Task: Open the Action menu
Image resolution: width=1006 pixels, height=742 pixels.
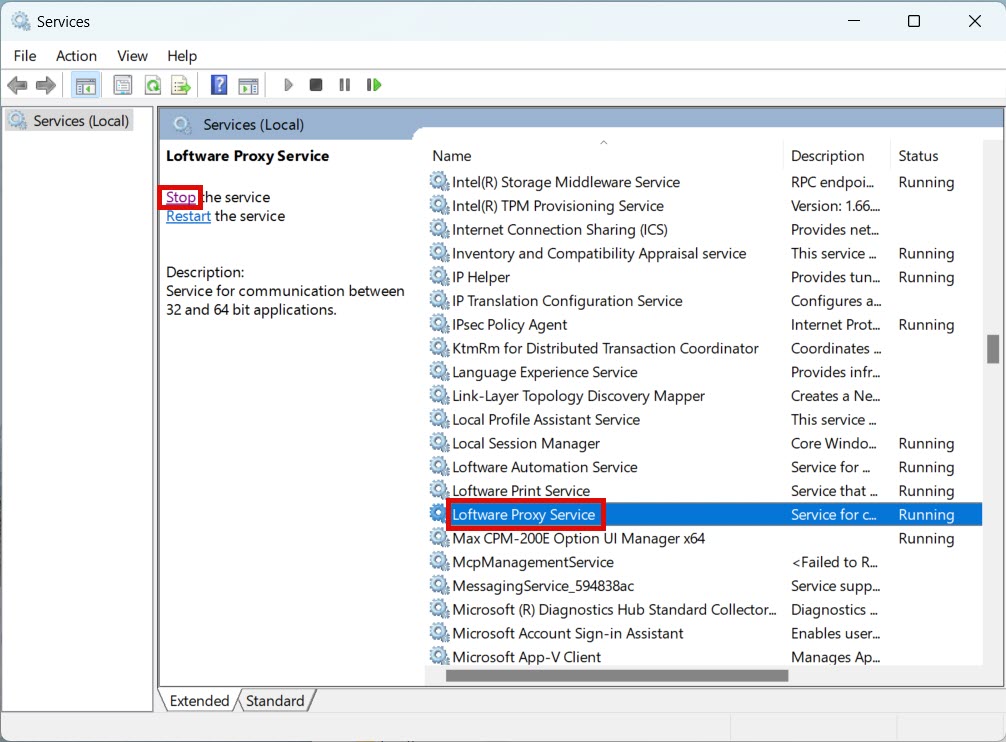Action: pos(76,56)
